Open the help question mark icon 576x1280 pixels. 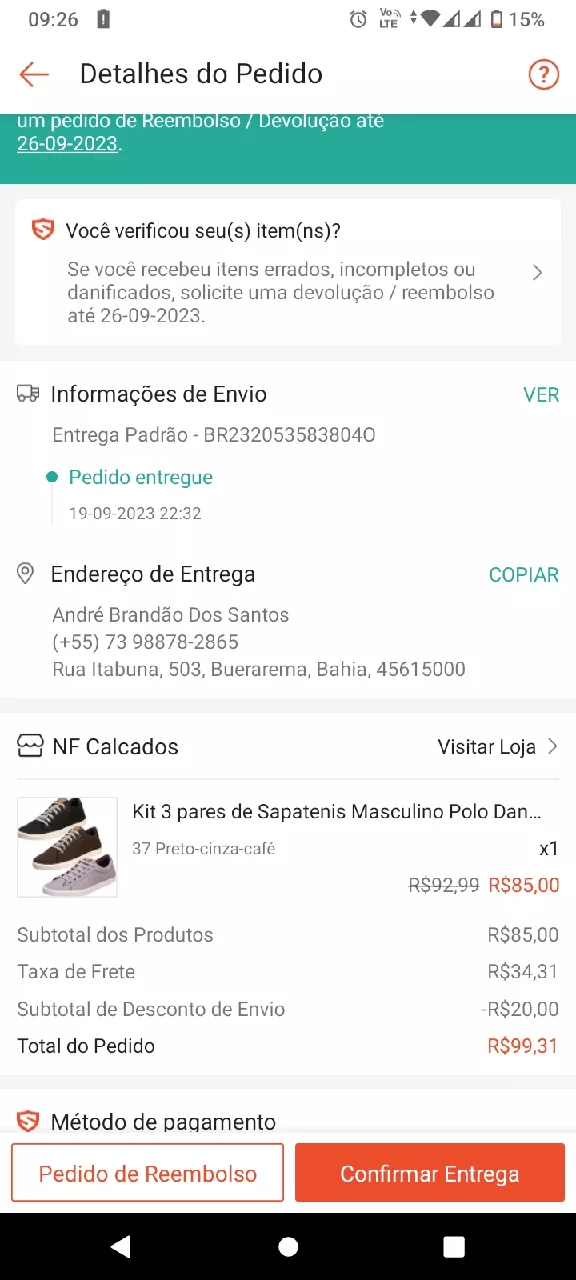(543, 74)
